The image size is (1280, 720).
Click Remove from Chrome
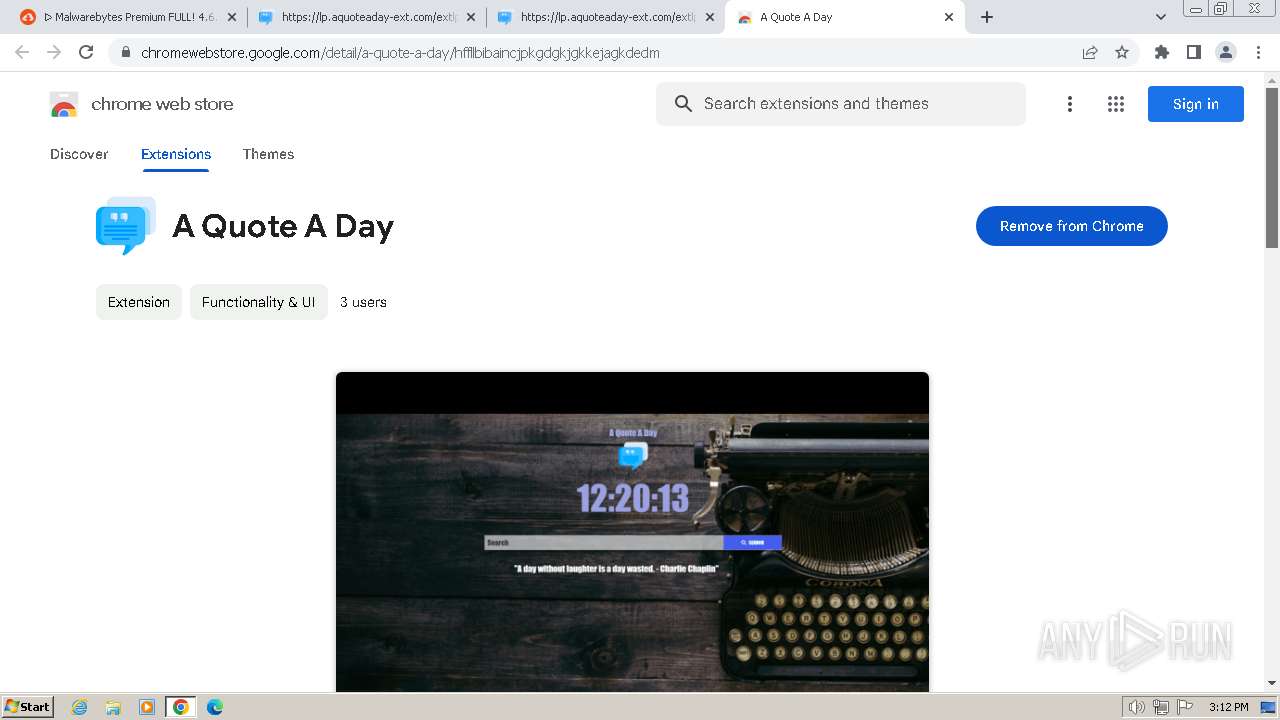click(x=1072, y=226)
